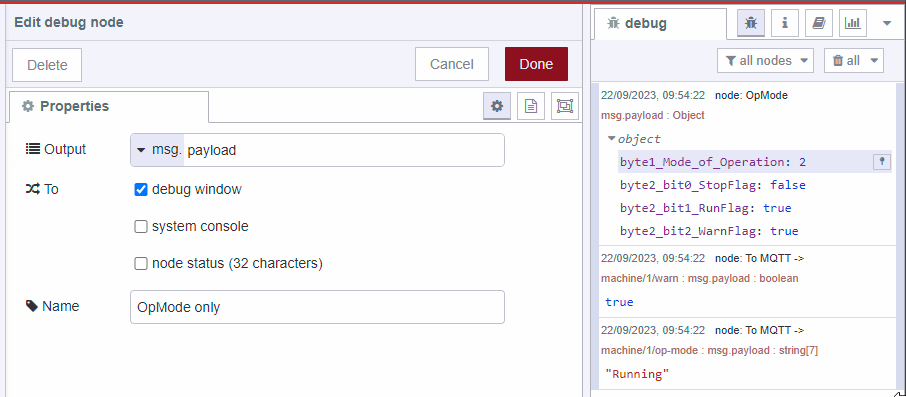Open the sidebar tabs dropdown arrow

(x=888, y=23)
